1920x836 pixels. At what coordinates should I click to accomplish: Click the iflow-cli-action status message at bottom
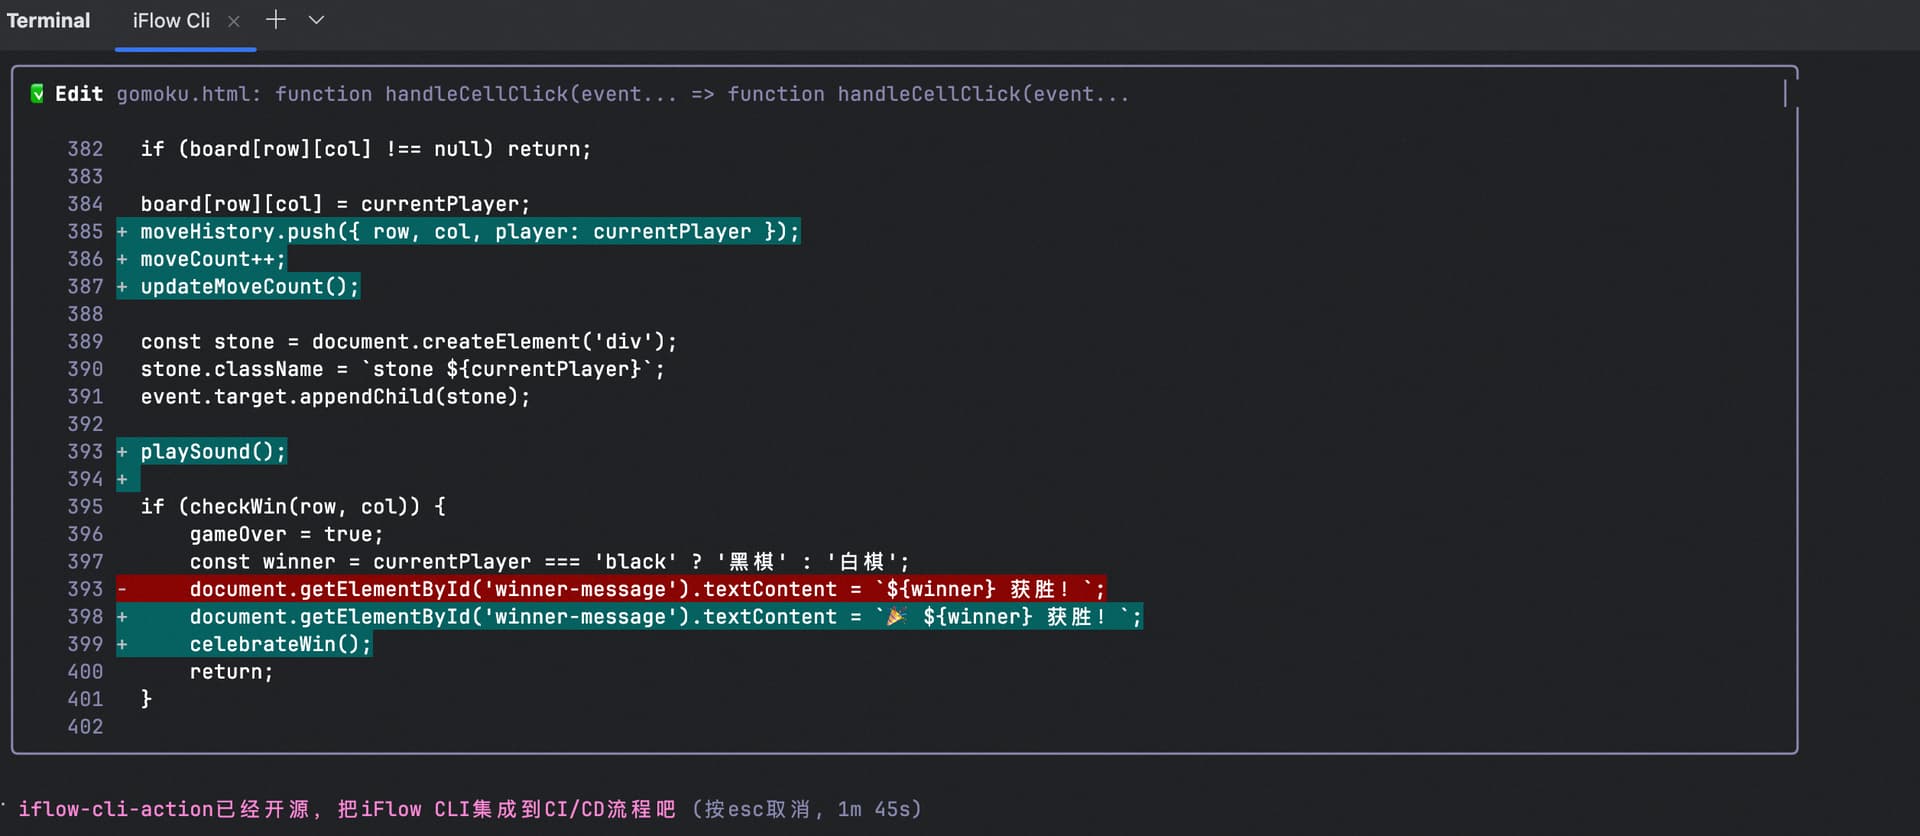point(346,809)
